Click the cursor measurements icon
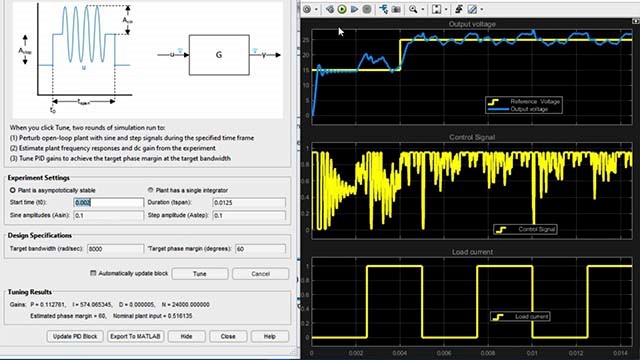 point(472,9)
